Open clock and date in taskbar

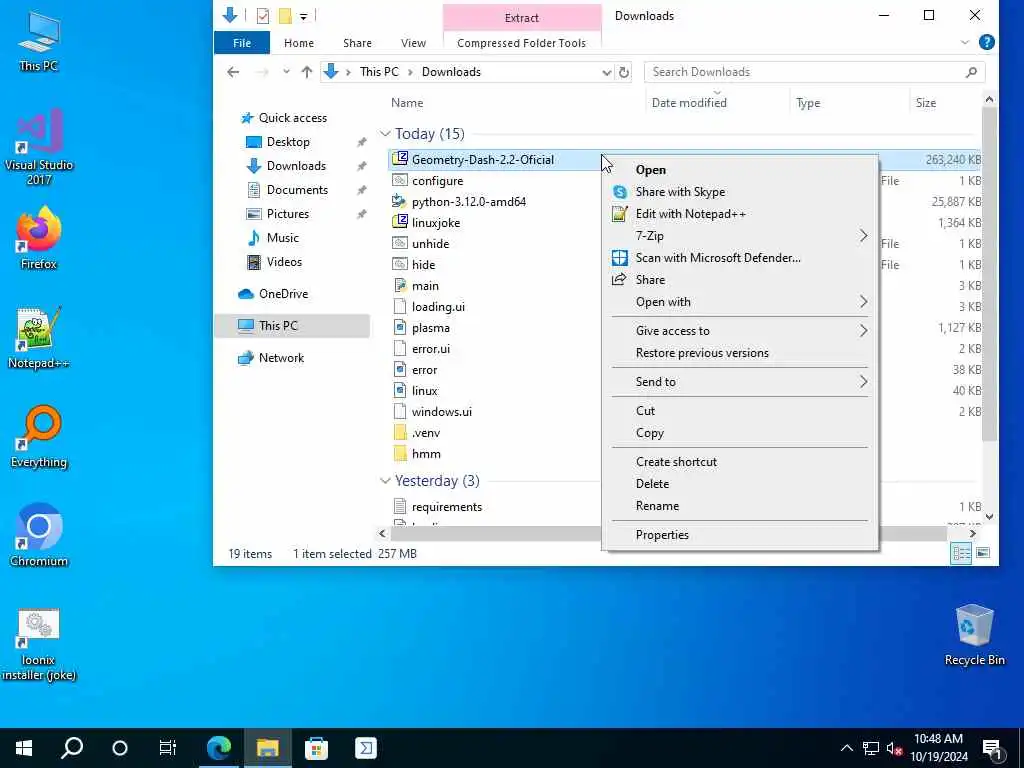[x=938, y=748]
